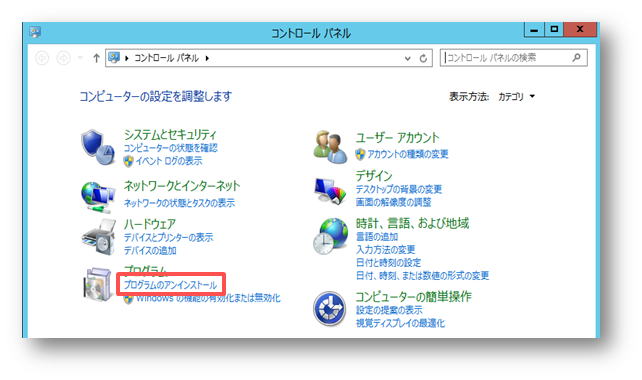642x380 pixels.
Task: Open 設定の提案の表示 link
Action: [389, 310]
